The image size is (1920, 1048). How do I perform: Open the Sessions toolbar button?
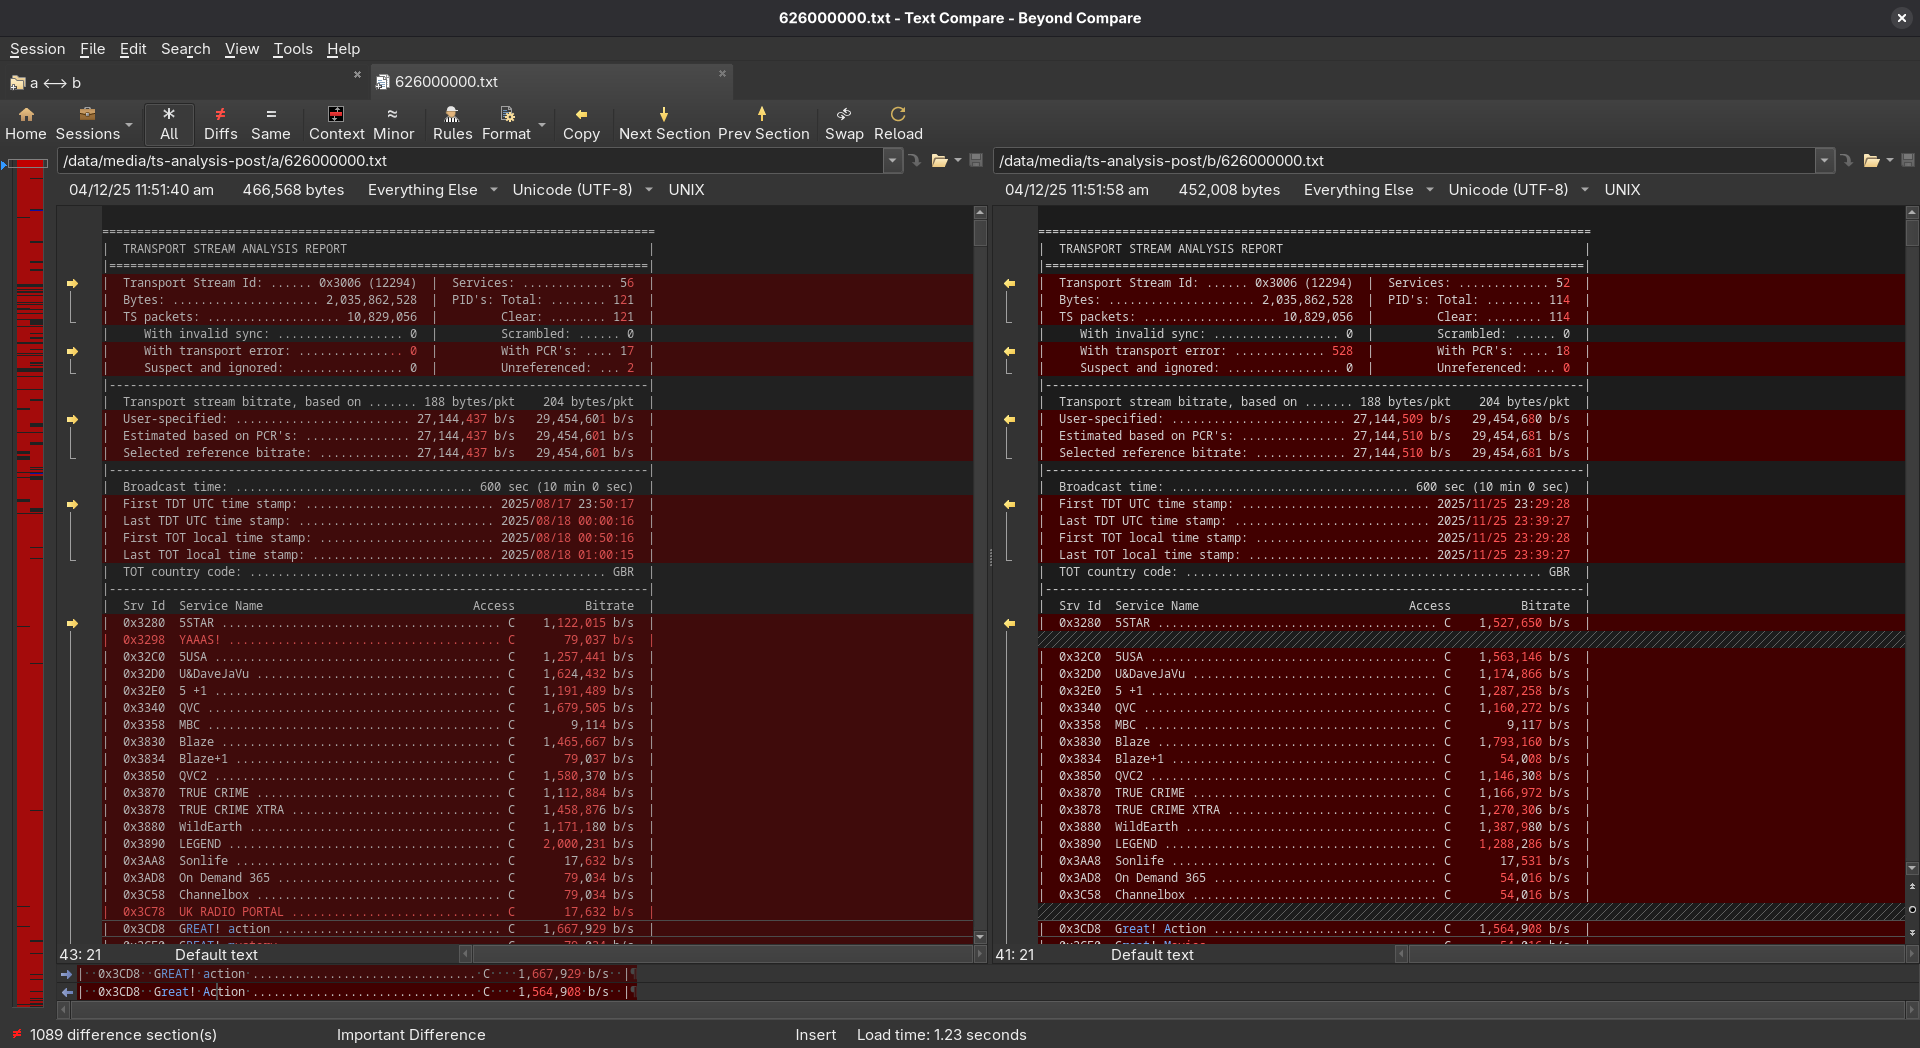[88, 123]
